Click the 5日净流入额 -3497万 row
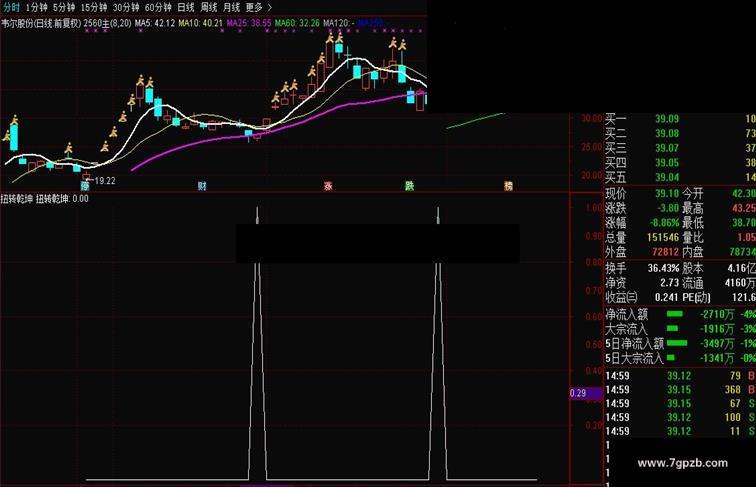756x487 pixels. tap(680, 343)
